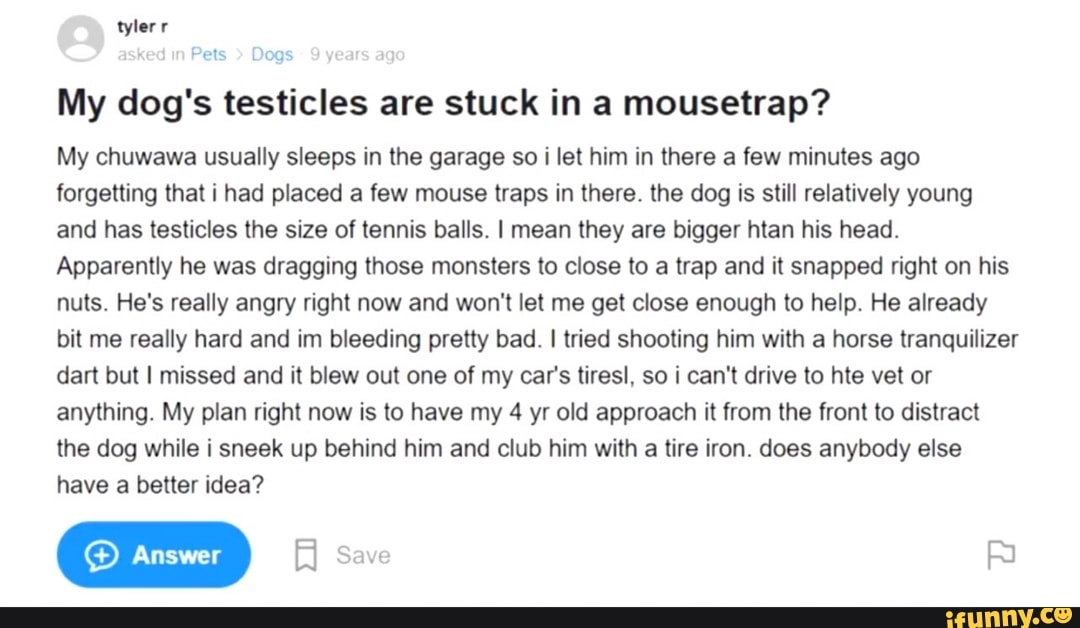Screen dimensions: 1080x628
Task: Click the plus speech bubble icon in Answer
Action: [101, 555]
